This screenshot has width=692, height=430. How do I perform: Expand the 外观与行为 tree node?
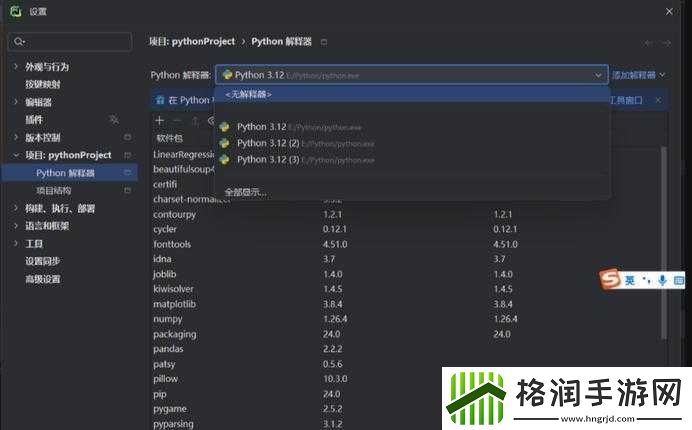coord(15,67)
